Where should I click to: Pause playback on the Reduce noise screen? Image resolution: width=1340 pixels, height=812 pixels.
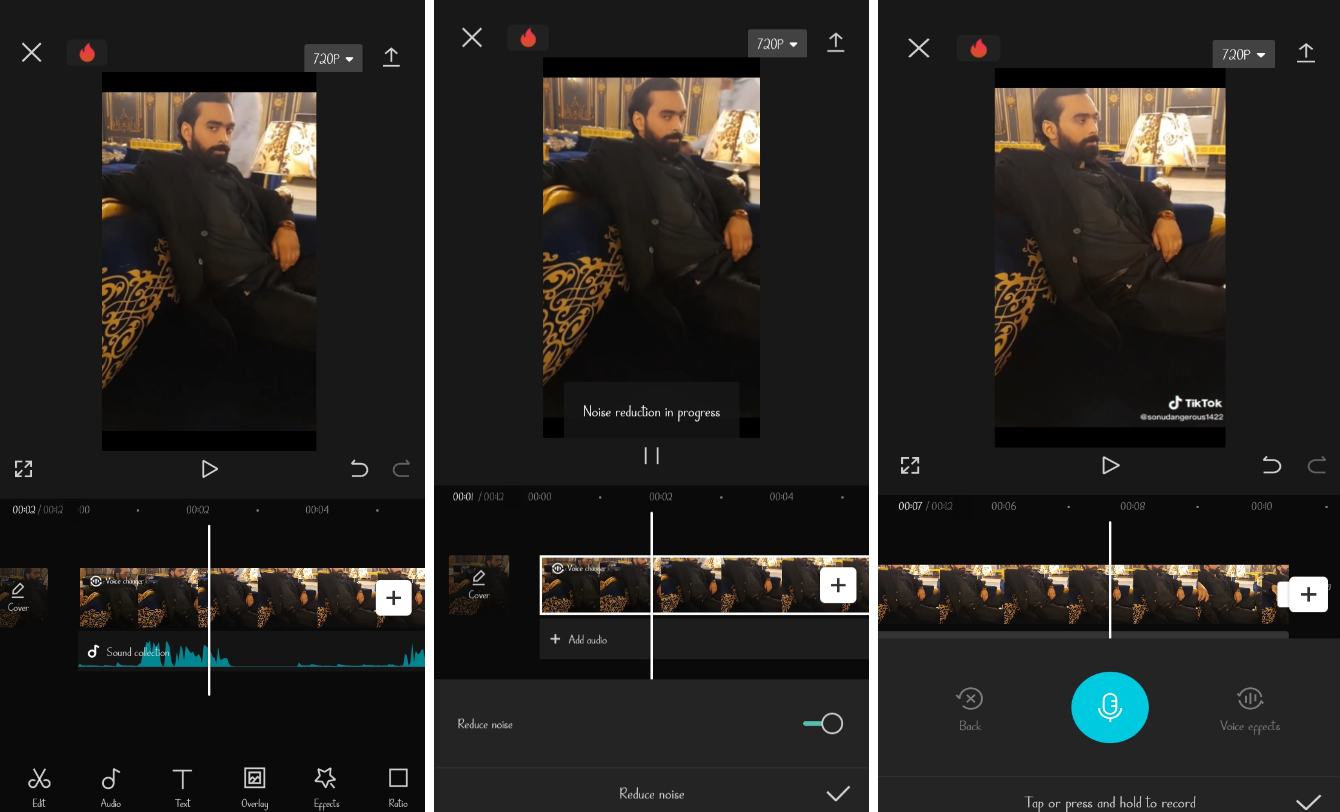click(x=652, y=456)
